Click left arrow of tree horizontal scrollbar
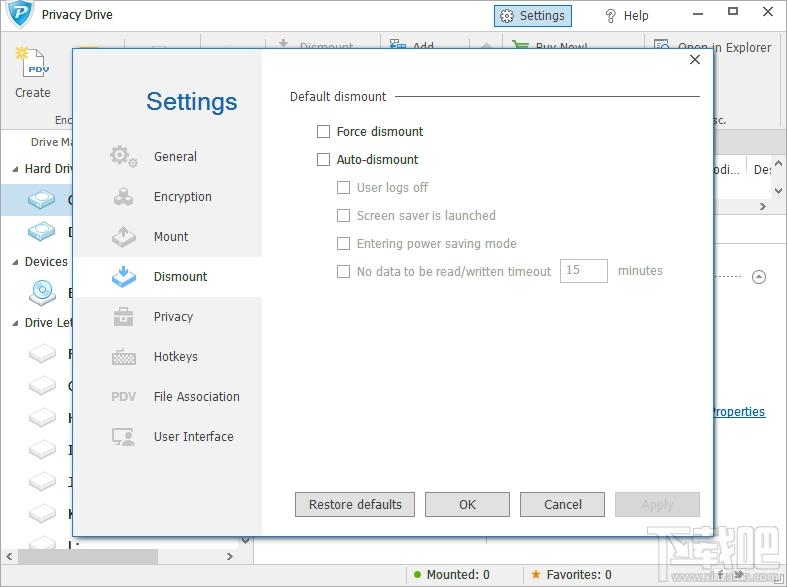 (9, 556)
